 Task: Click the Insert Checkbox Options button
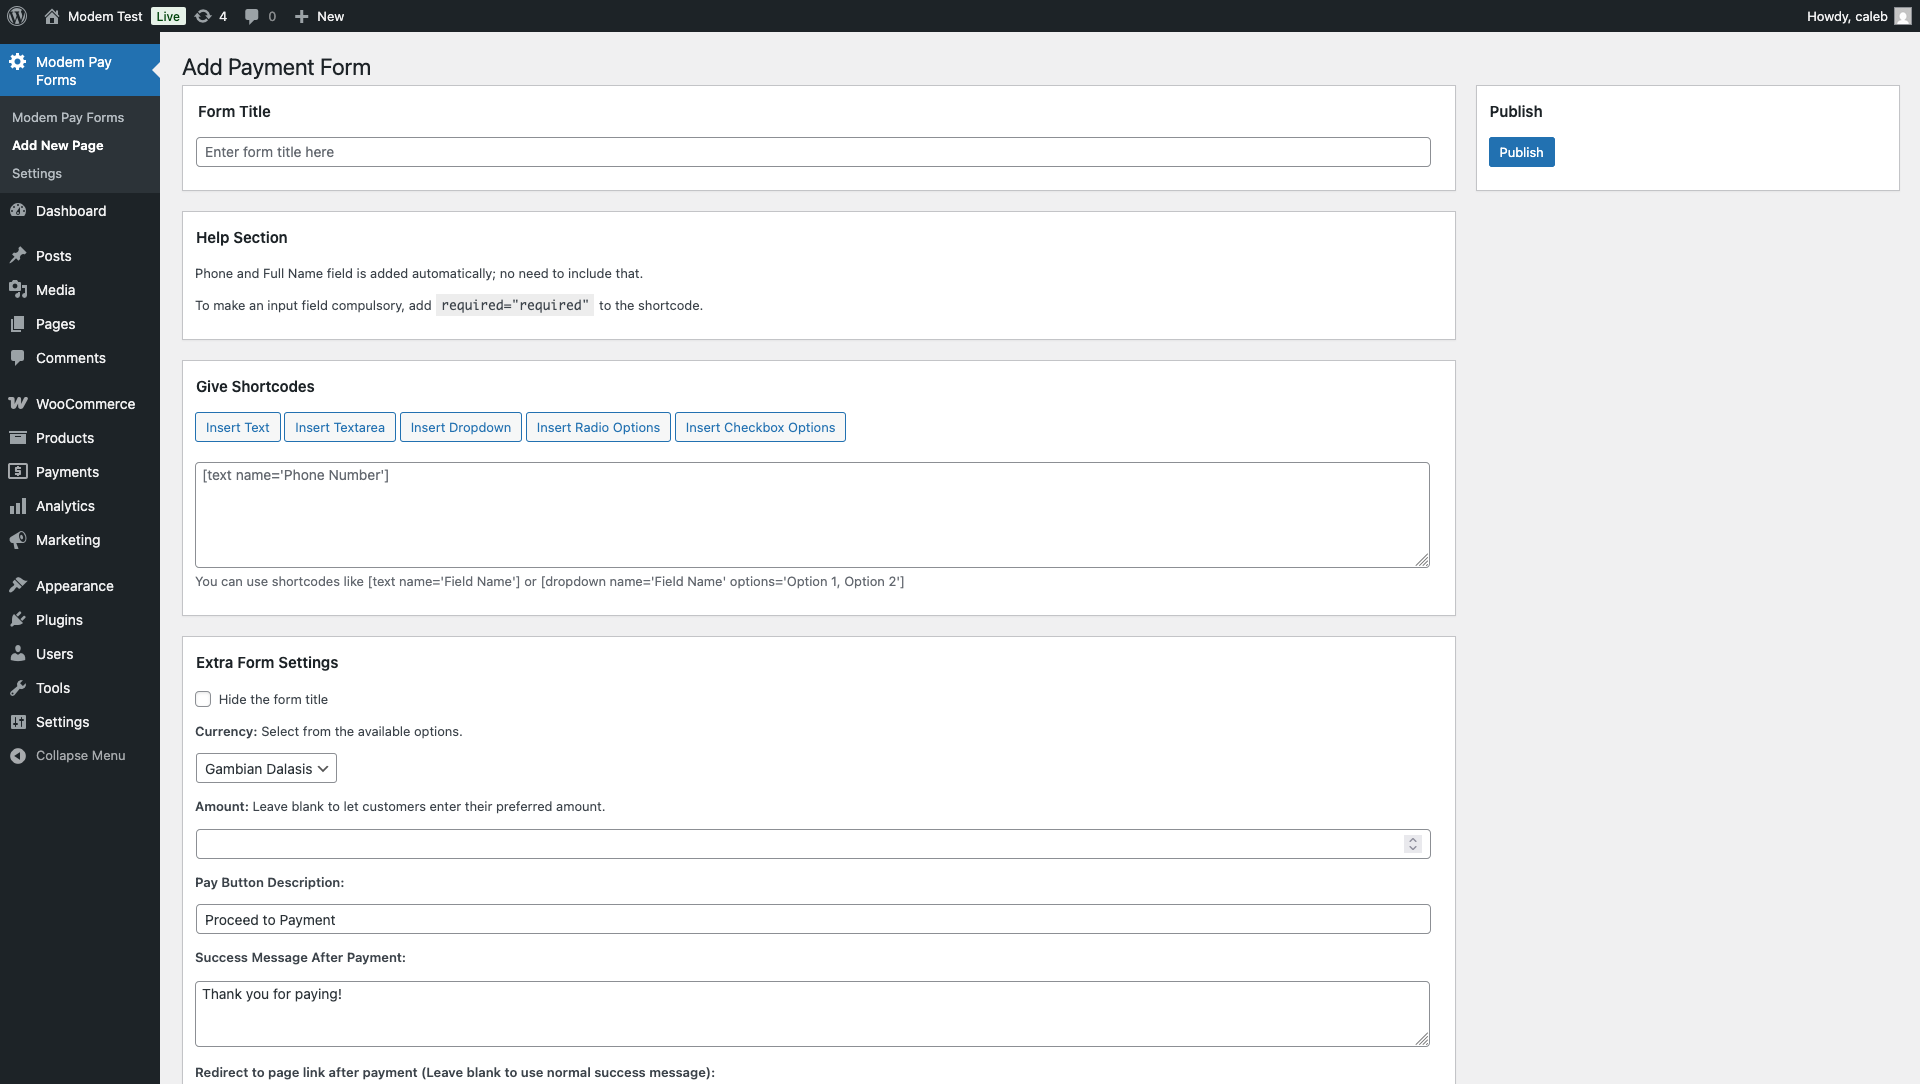point(760,427)
